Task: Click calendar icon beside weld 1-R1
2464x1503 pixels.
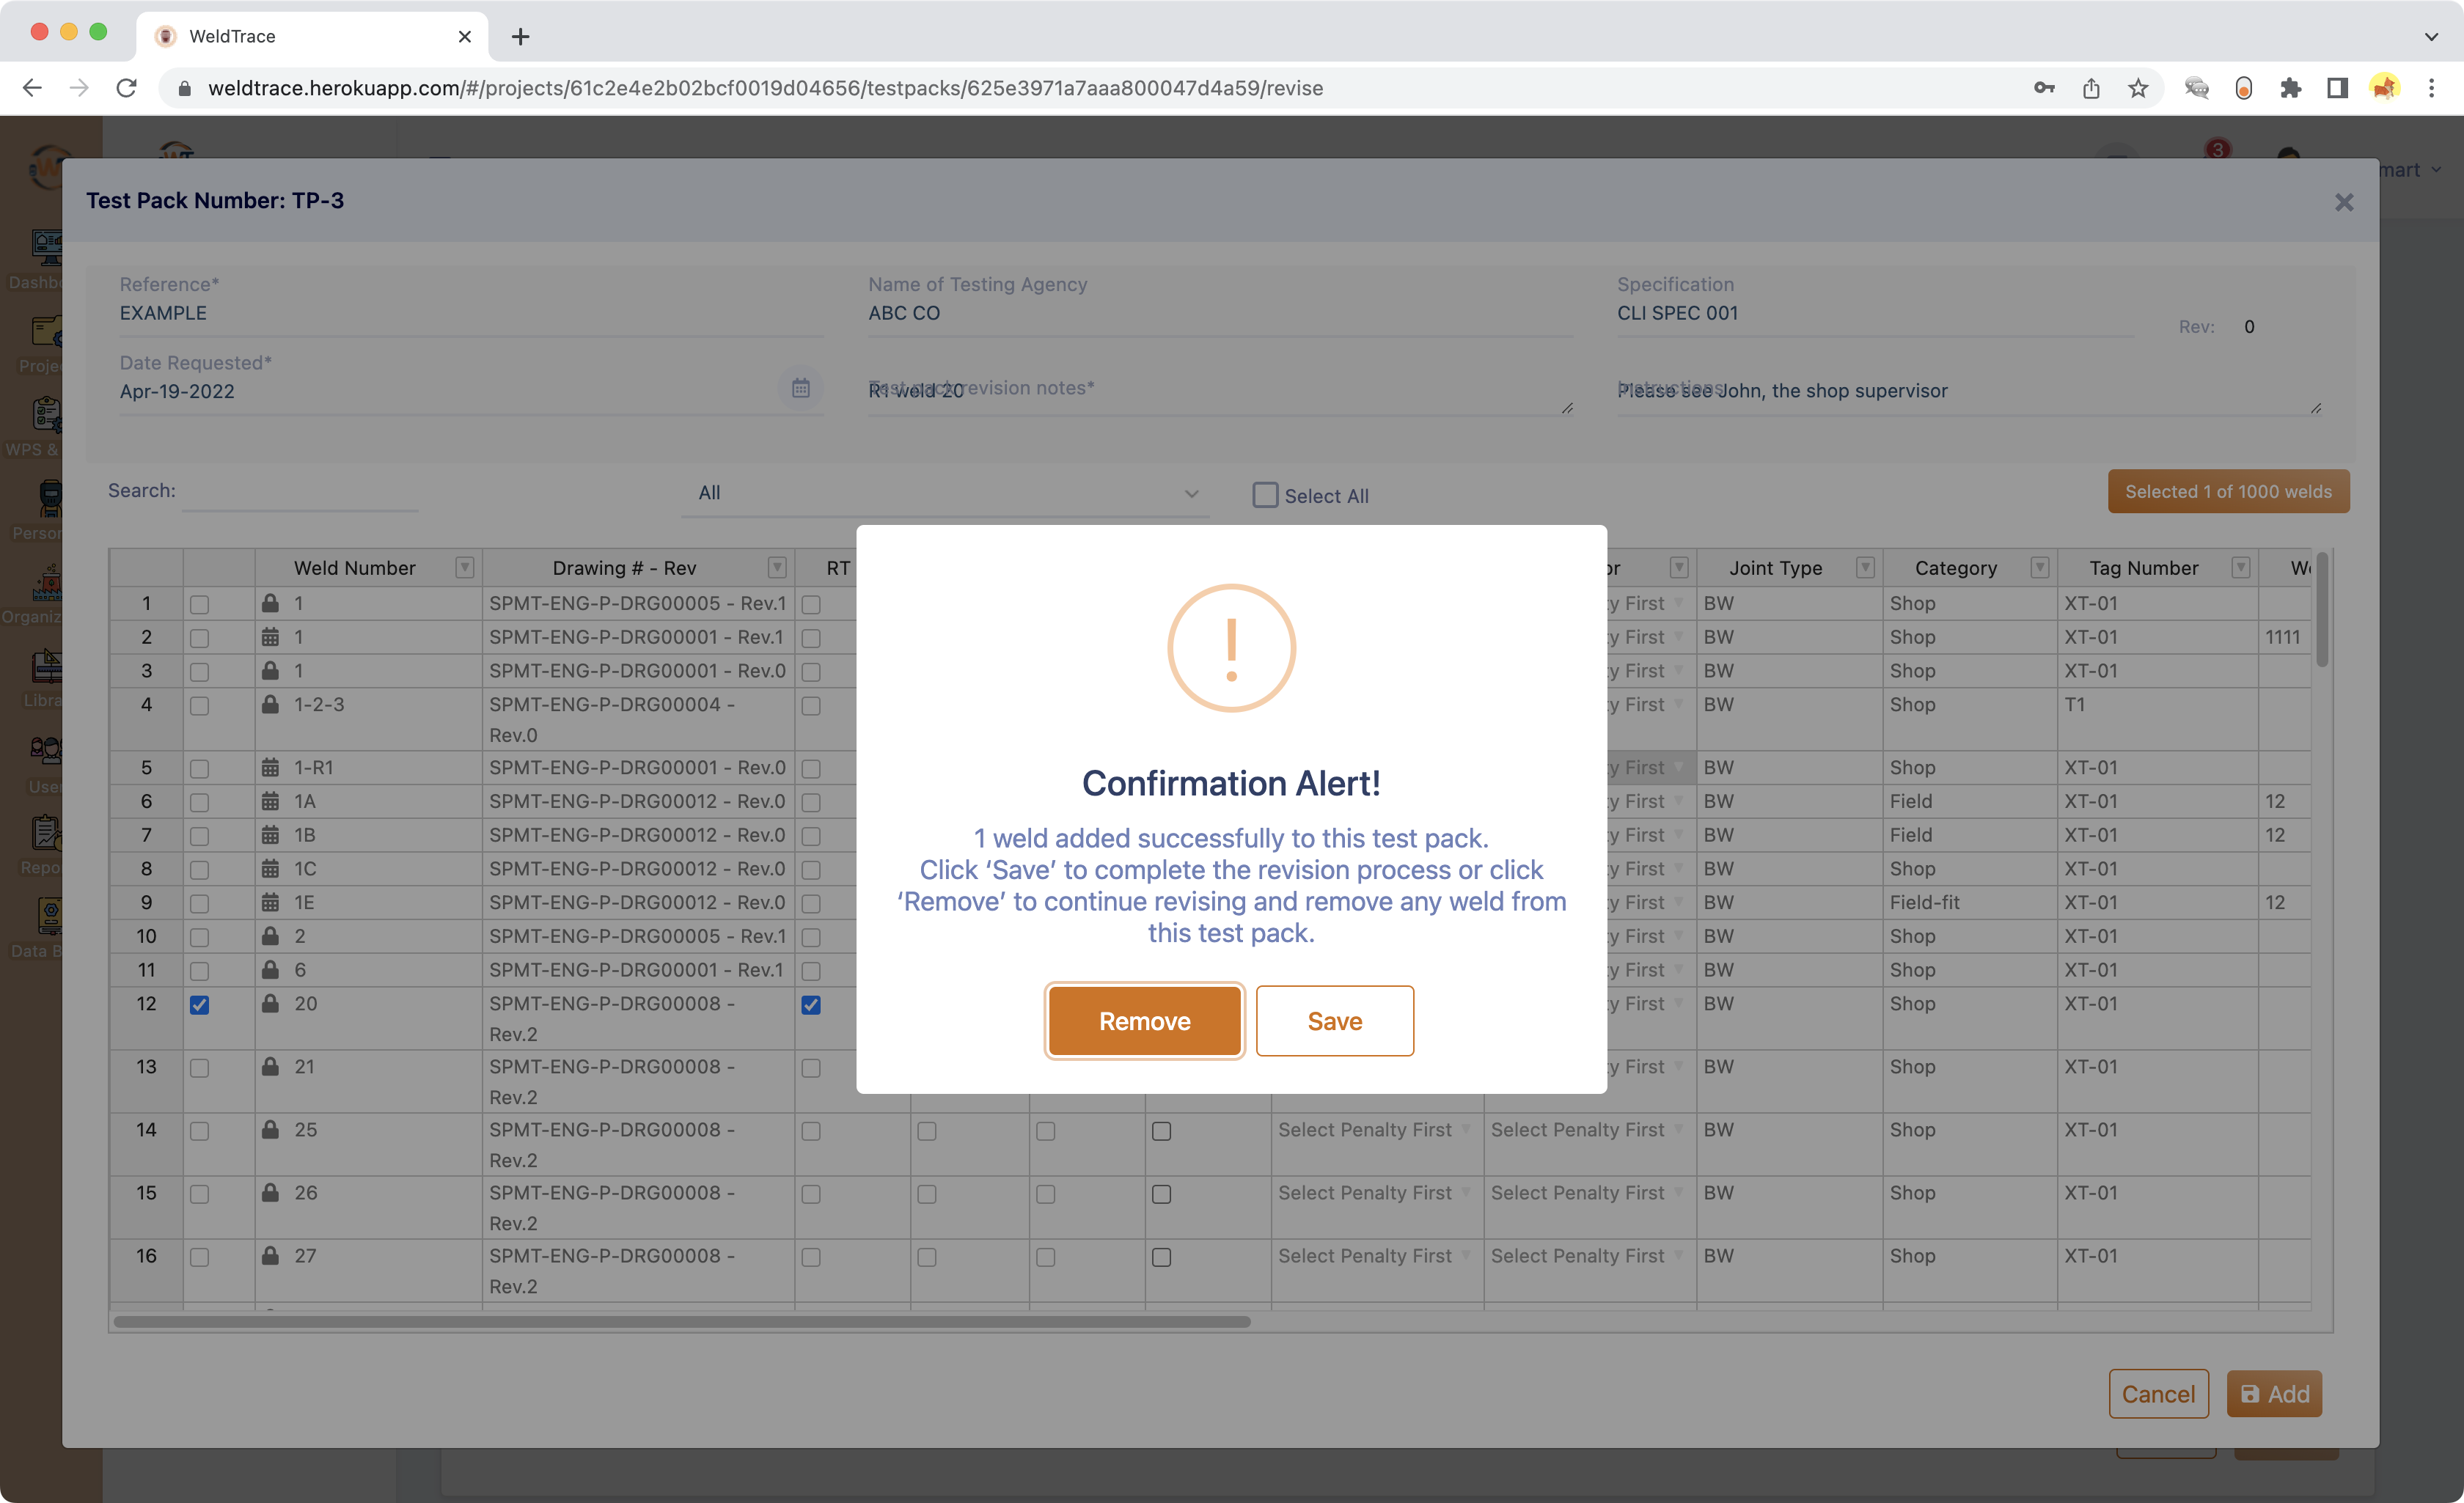Action: tap(270, 767)
